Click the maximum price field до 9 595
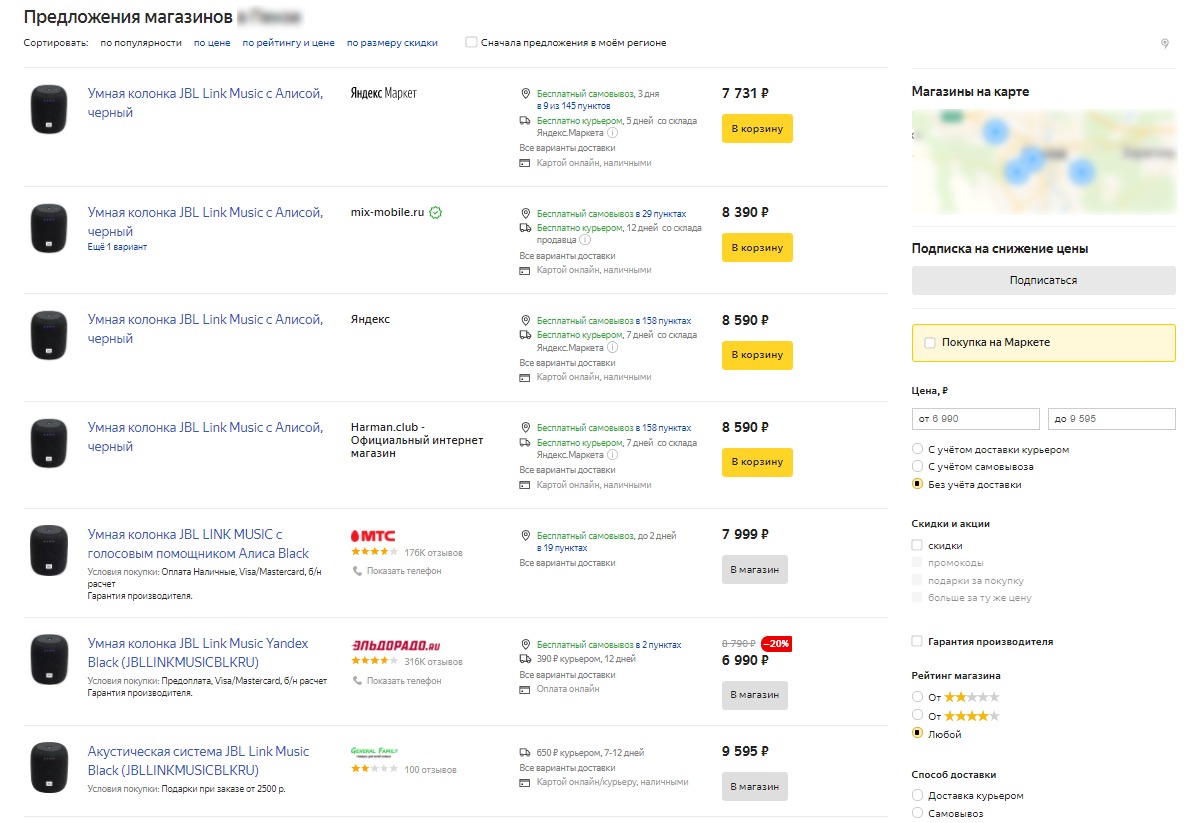The height and width of the screenshot is (823, 1195). 1112,418
